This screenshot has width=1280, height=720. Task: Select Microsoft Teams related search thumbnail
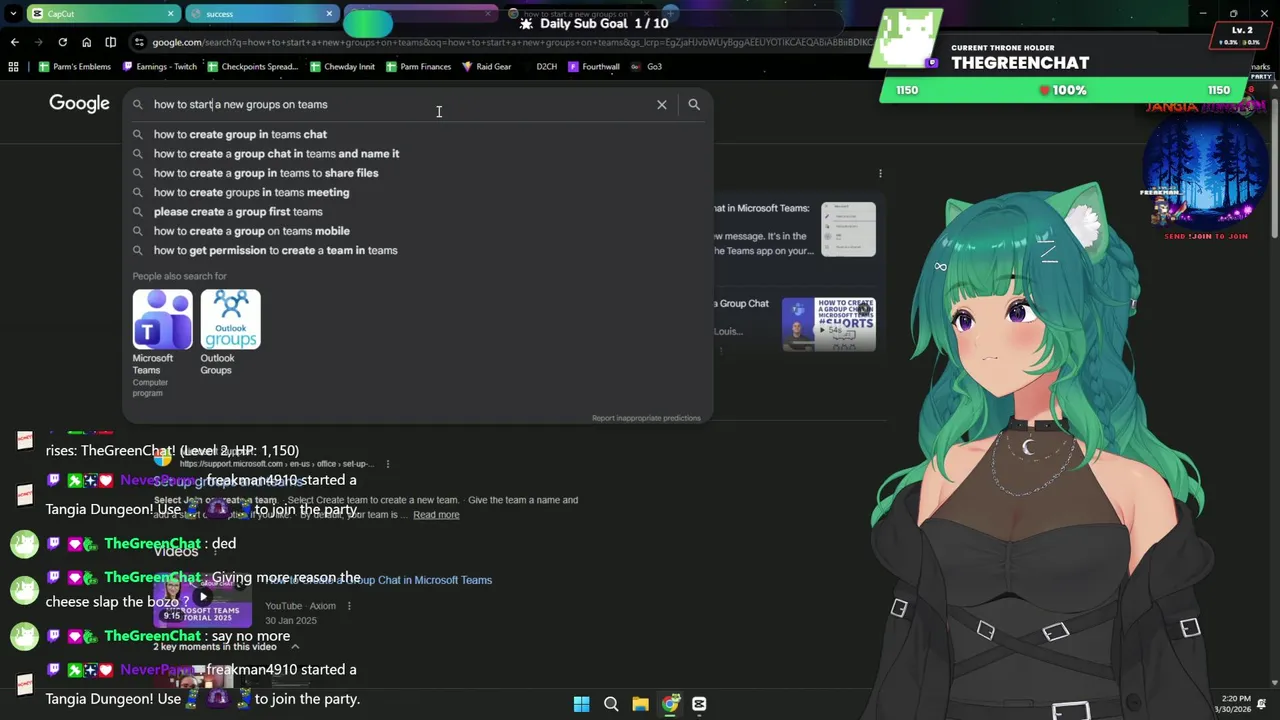[162, 319]
